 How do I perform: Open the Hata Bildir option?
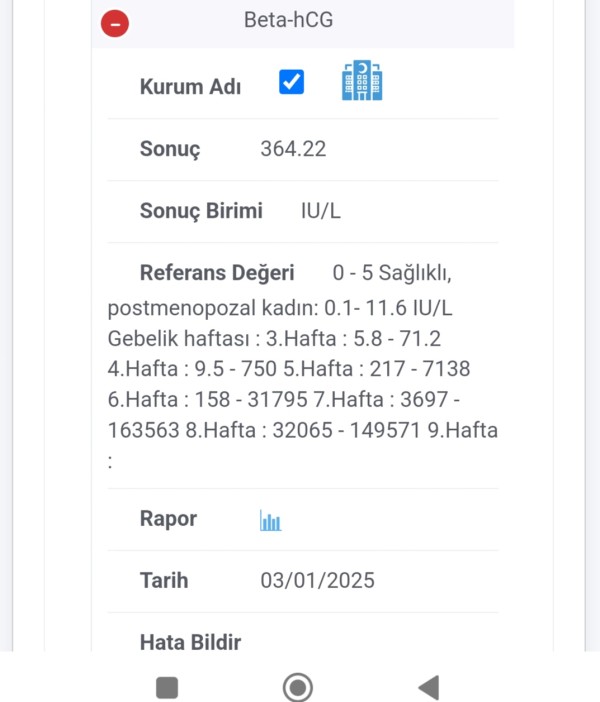190,642
